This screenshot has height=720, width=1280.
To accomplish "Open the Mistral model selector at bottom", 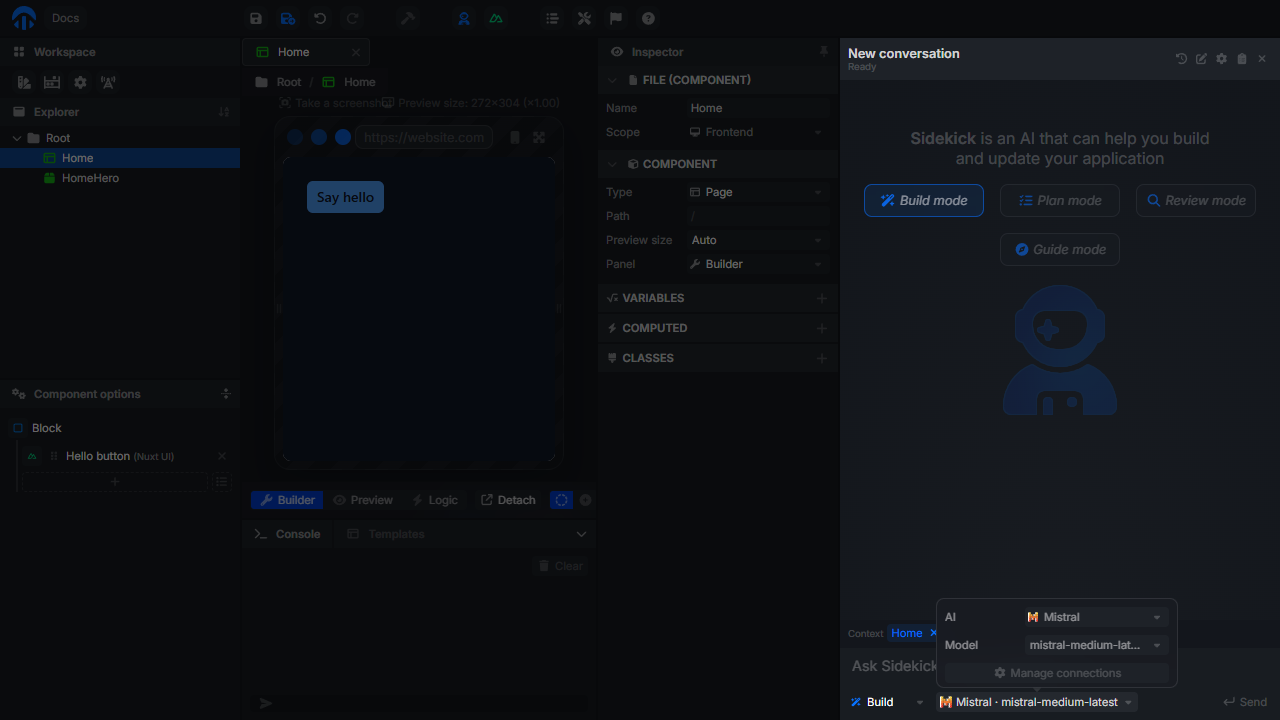I will [x=1037, y=702].
